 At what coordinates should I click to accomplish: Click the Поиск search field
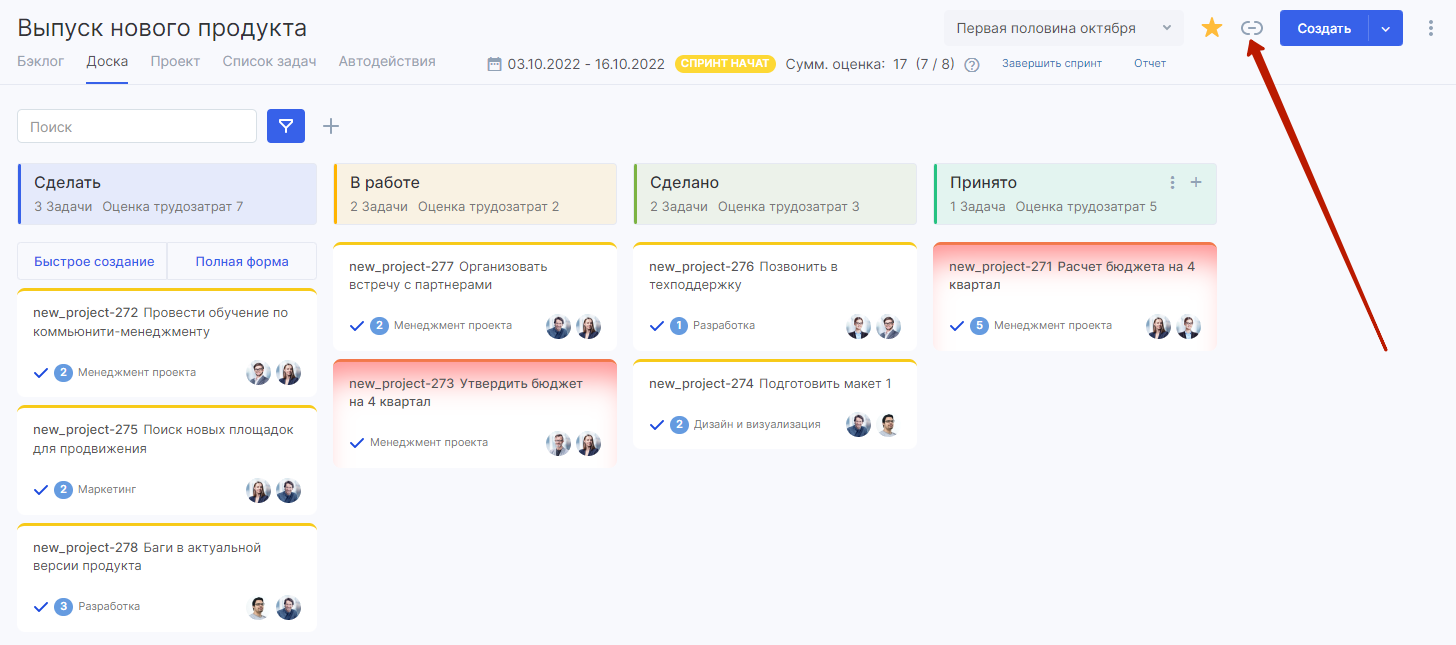point(137,126)
